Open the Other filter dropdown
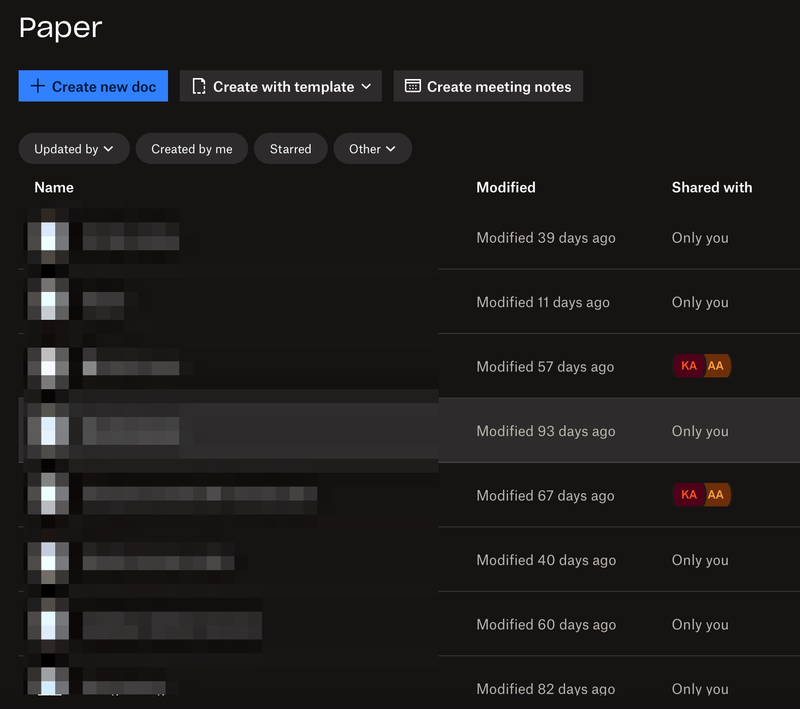Image resolution: width=800 pixels, height=709 pixels. (372, 149)
